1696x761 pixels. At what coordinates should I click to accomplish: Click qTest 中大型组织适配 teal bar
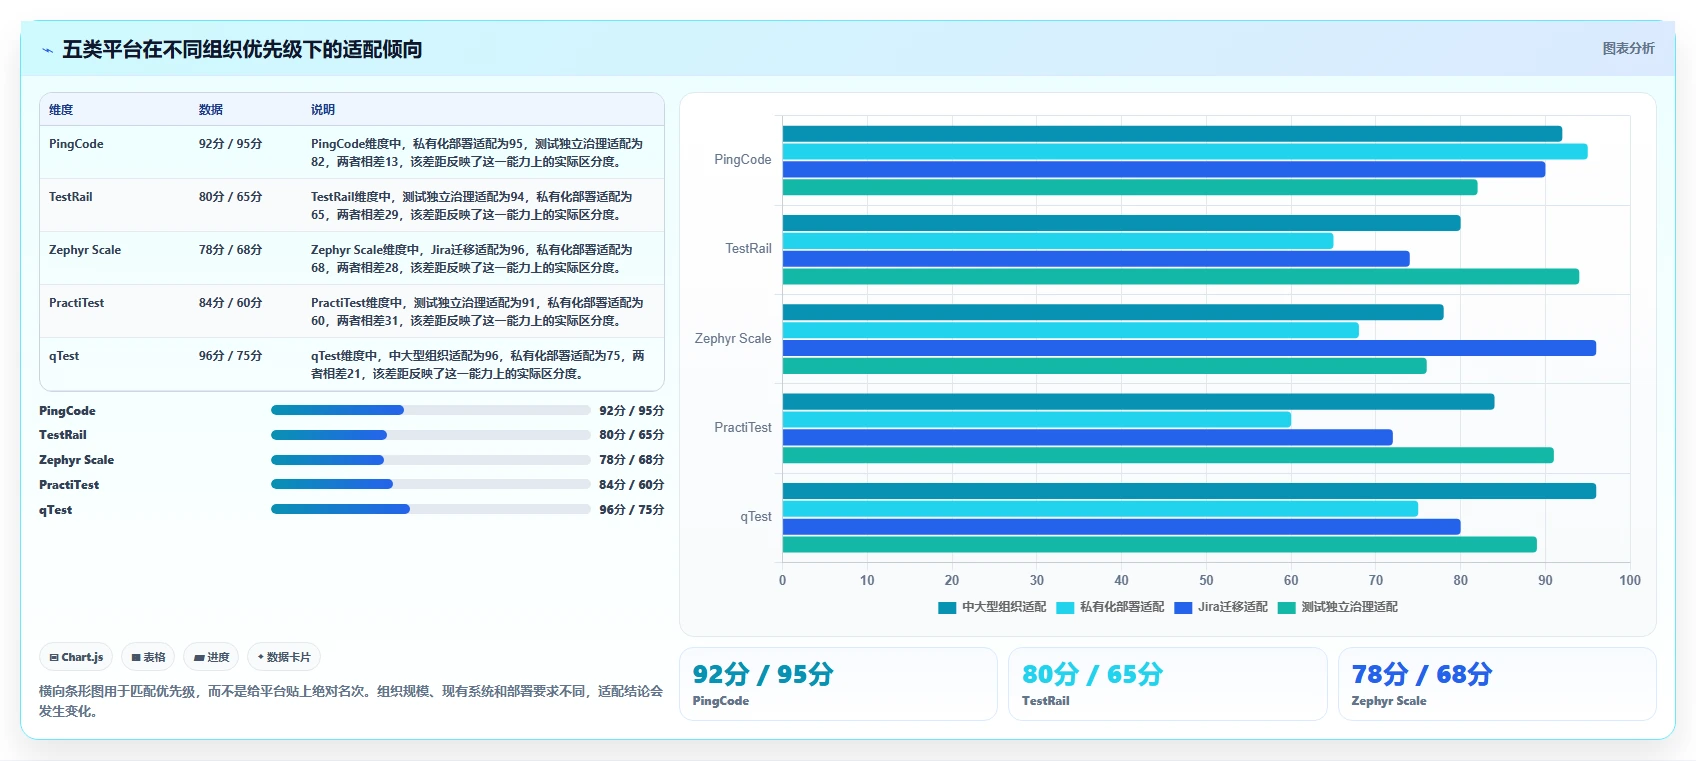(1189, 491)
